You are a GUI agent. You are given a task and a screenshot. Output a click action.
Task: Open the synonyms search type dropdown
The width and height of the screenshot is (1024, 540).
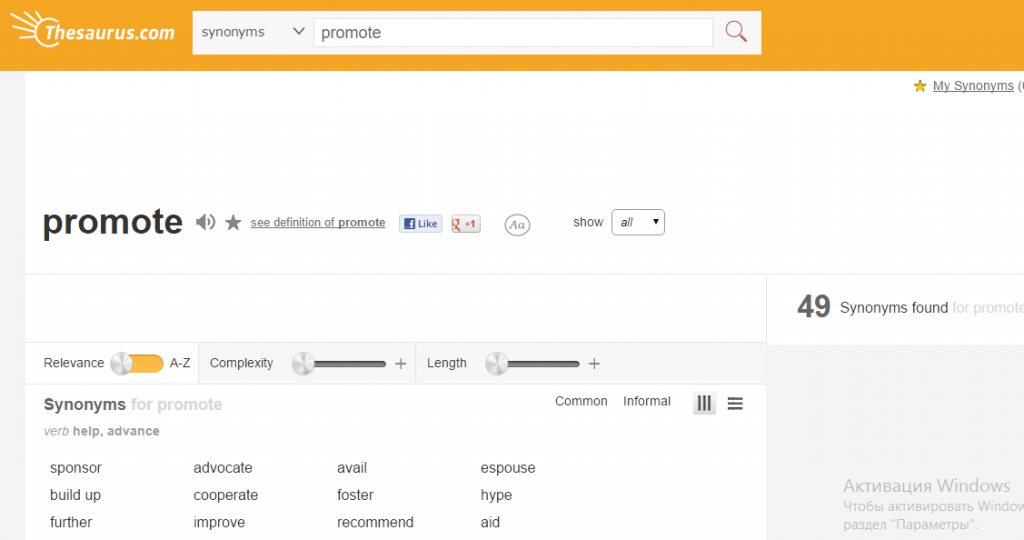(x=252, y=32)
